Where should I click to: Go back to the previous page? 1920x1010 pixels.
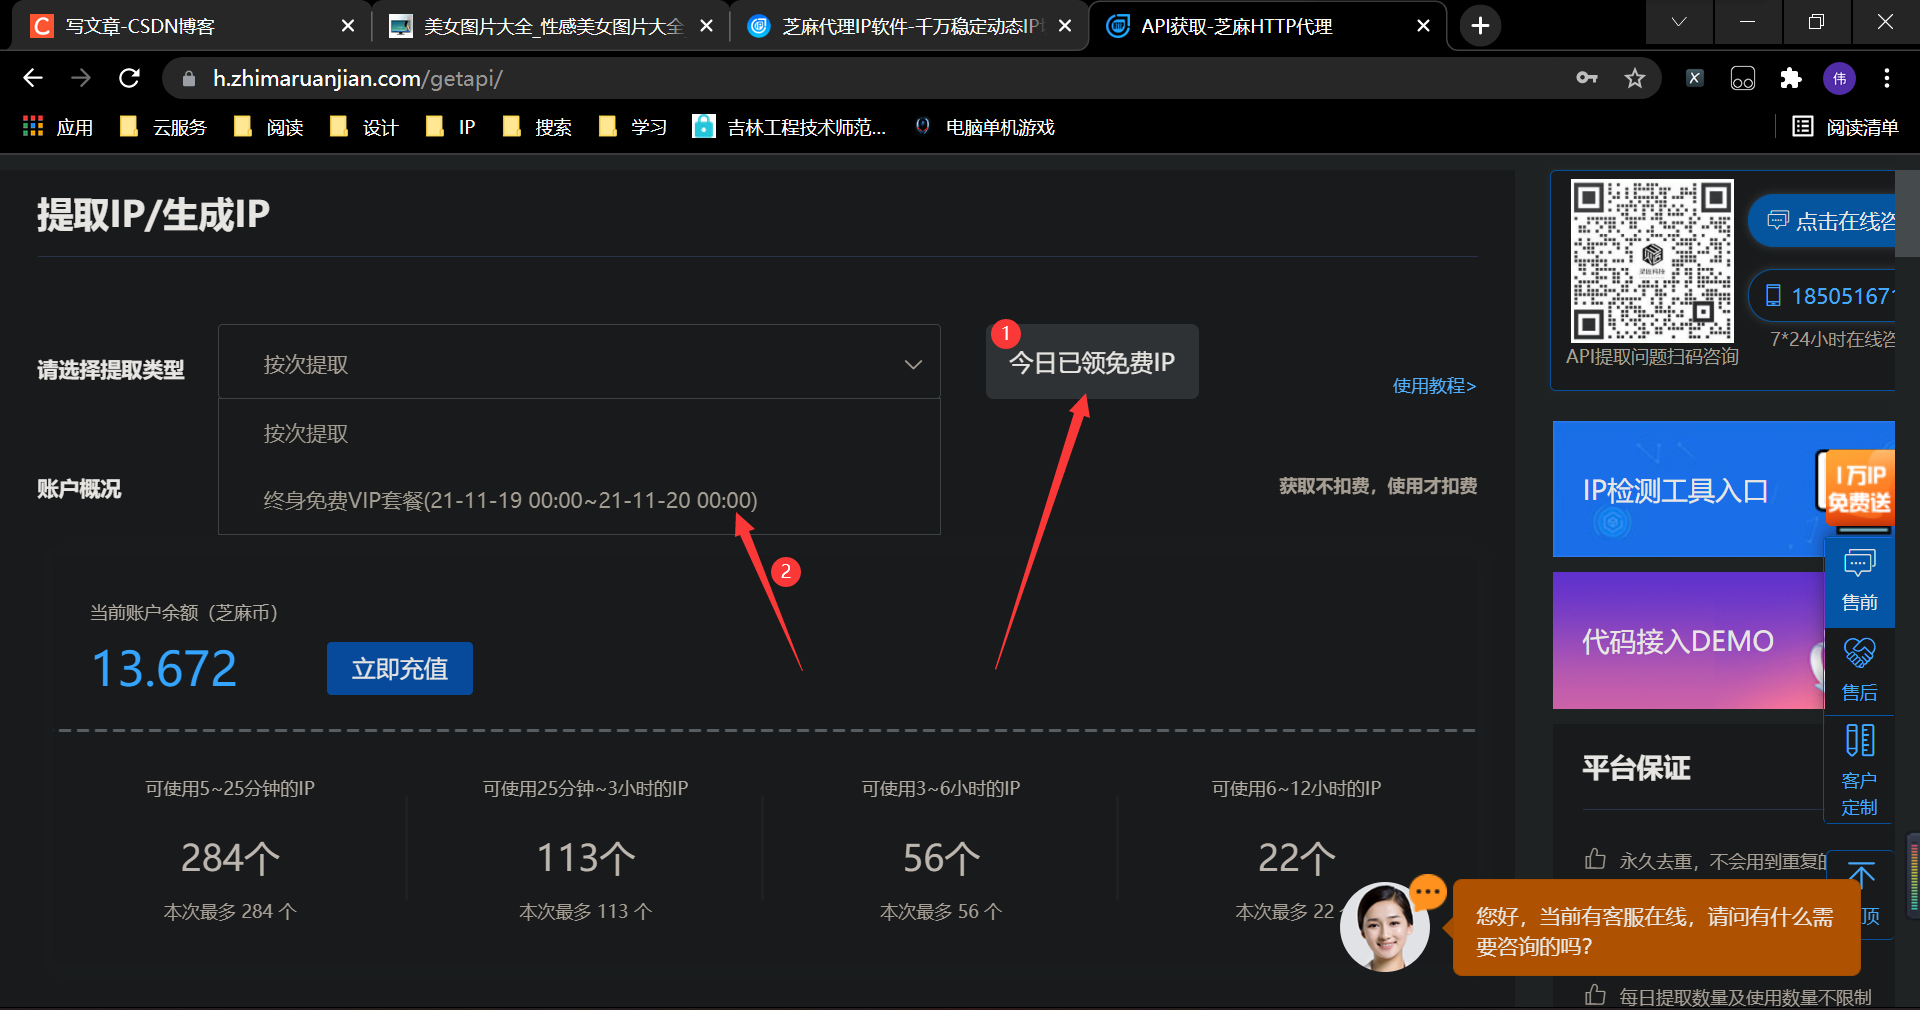pos(33,78)
